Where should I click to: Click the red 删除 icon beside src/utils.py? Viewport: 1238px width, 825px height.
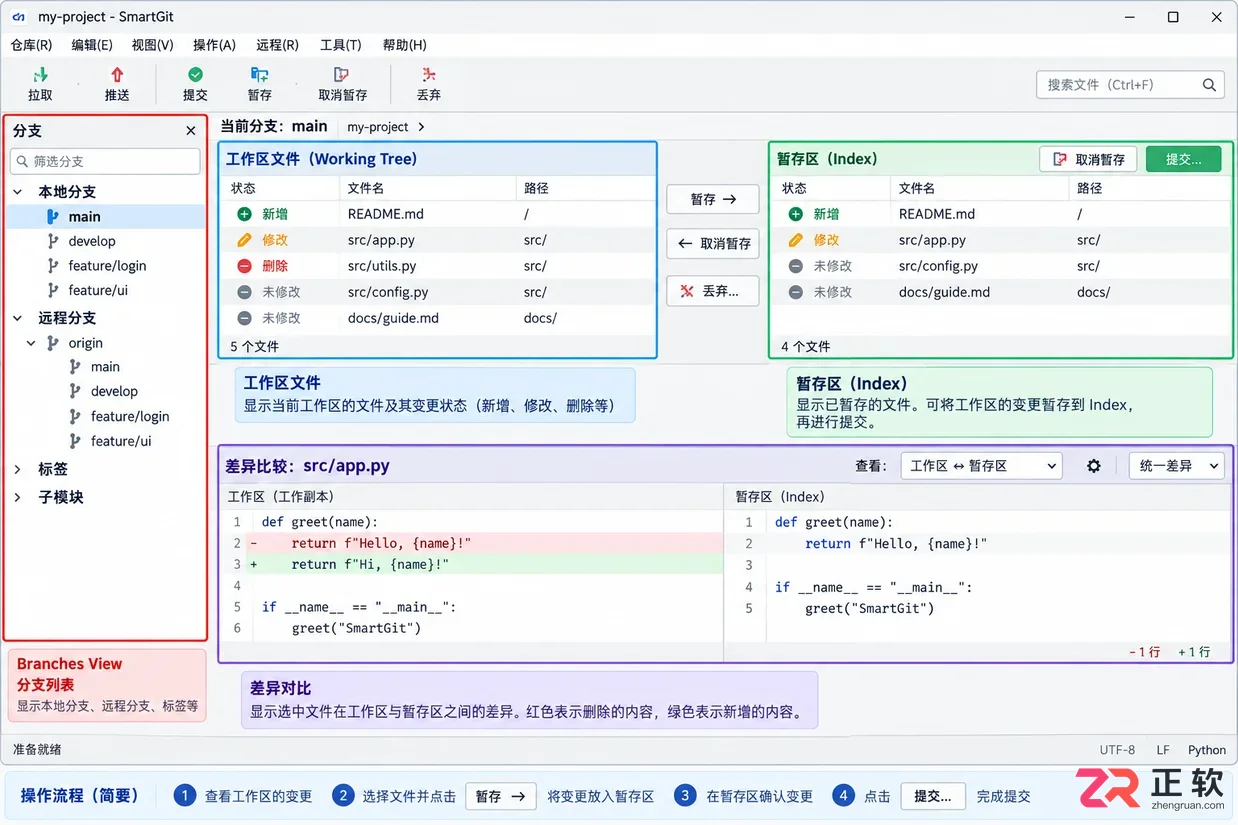[x=244, y=266]
